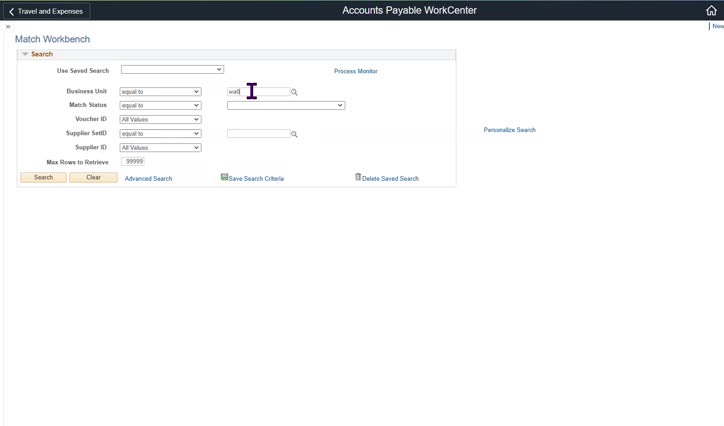The image size is (724, 426).
Task: Open Supplier ID All Values dropdown
Action: pos(160,148)
